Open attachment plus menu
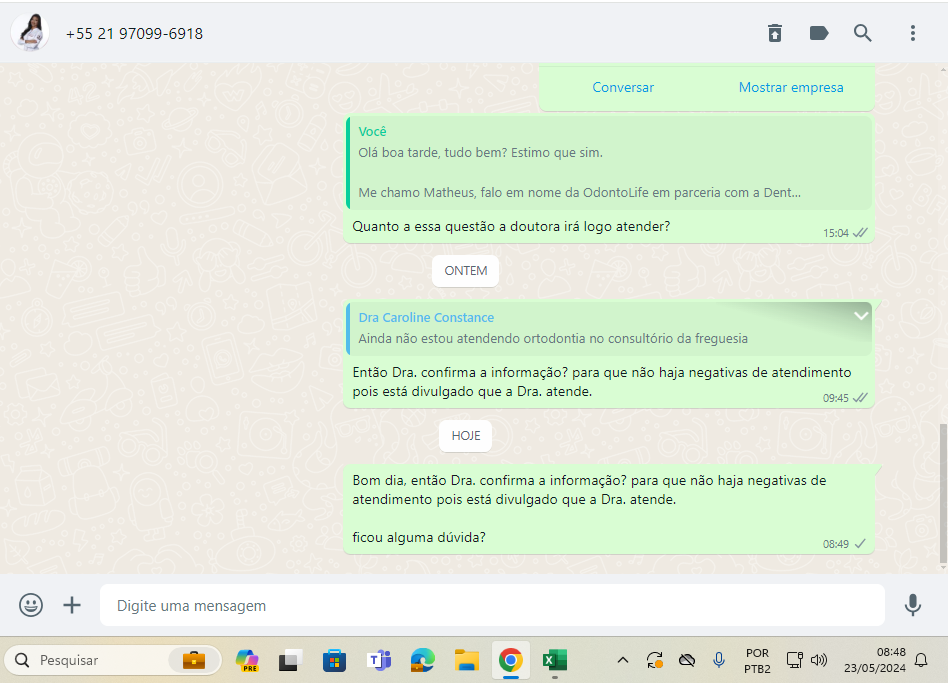The image size is (948, 683). 72,605
